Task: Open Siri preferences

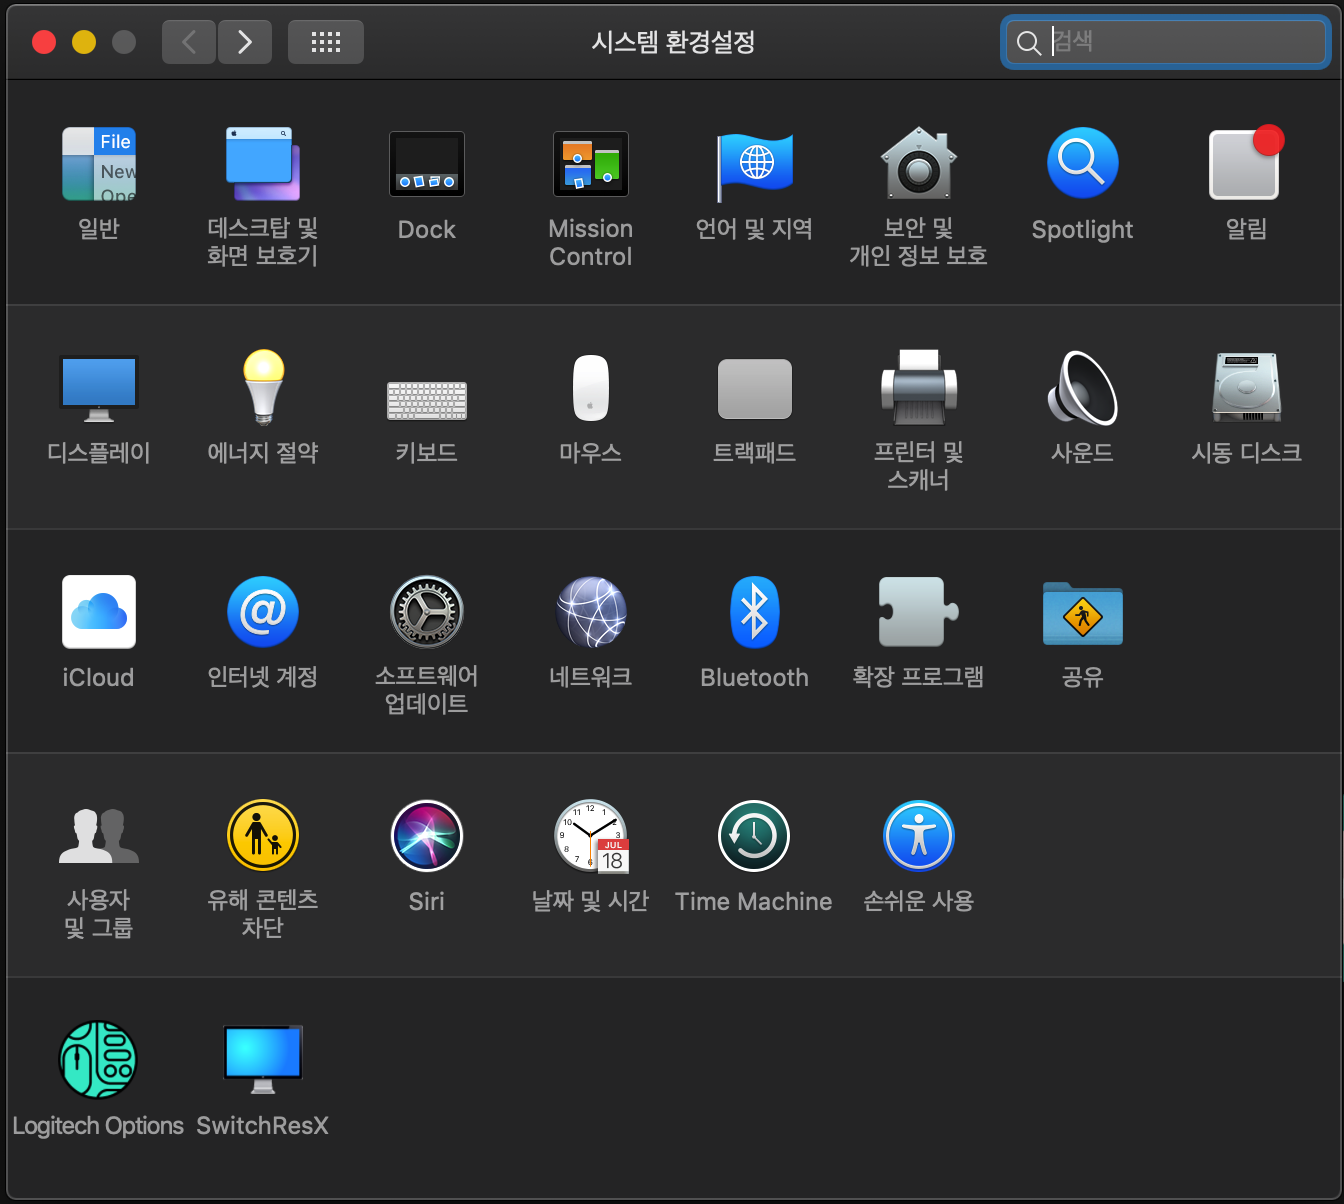Action: click(427, 836)
